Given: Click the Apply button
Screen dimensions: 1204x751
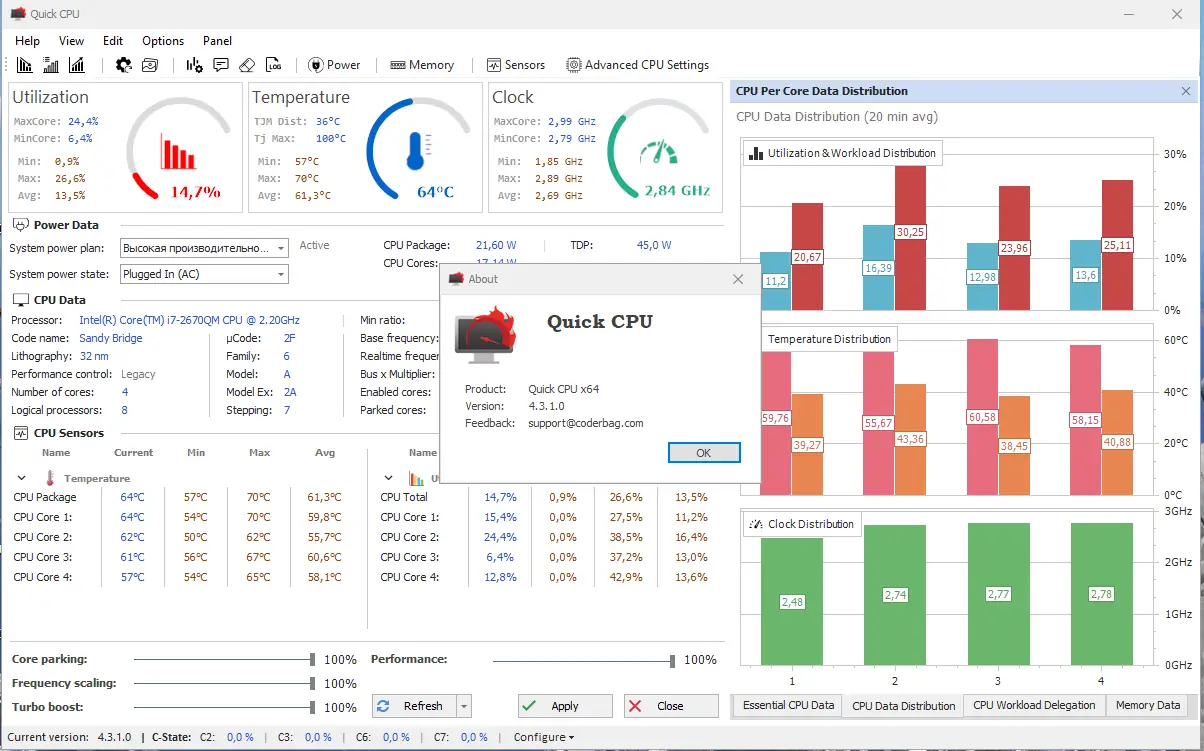Looking at the screenshot, I should point(565,706).
